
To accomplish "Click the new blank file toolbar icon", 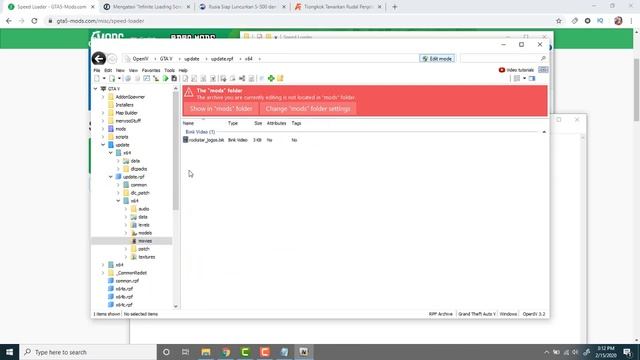I will coord(97,78).
